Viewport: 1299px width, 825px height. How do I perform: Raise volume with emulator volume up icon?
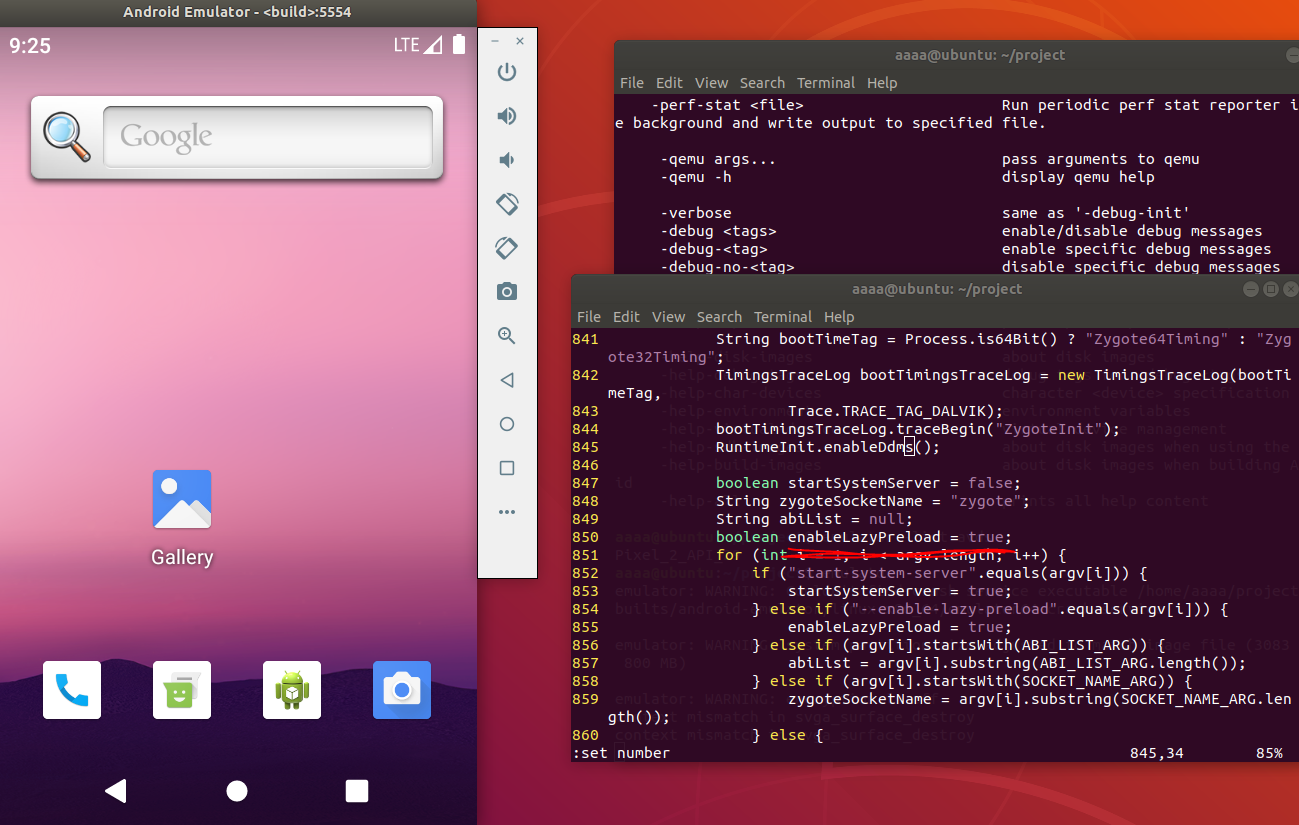coord(507,116)
